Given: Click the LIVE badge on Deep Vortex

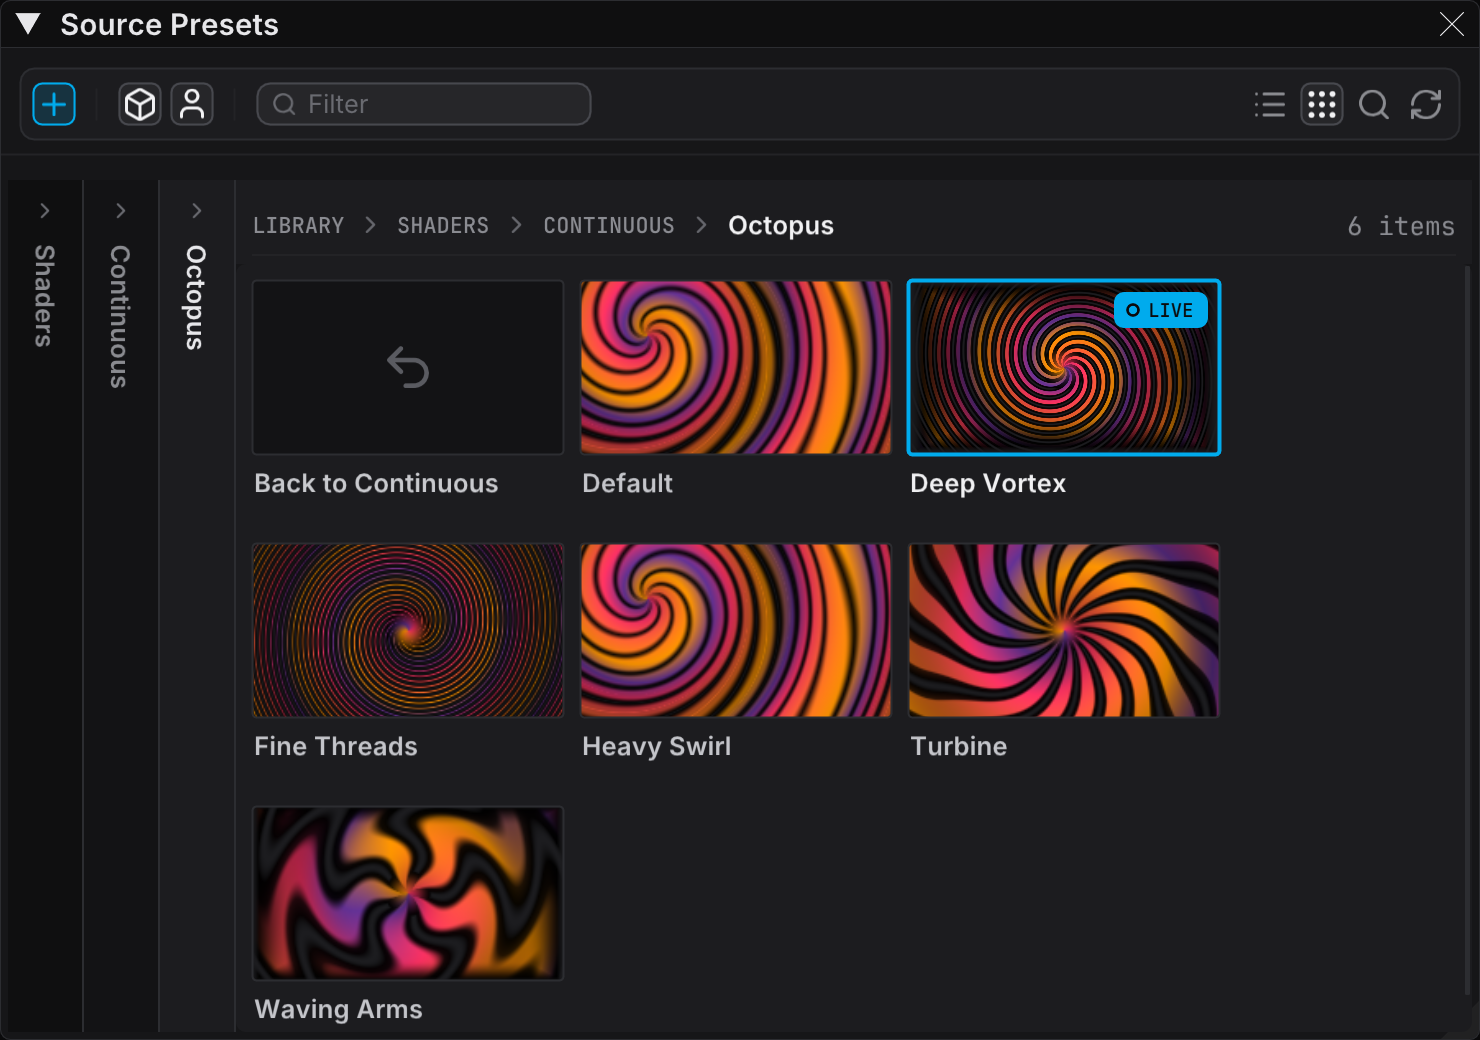Looking at the screenshot, I should pos(1161,310).
